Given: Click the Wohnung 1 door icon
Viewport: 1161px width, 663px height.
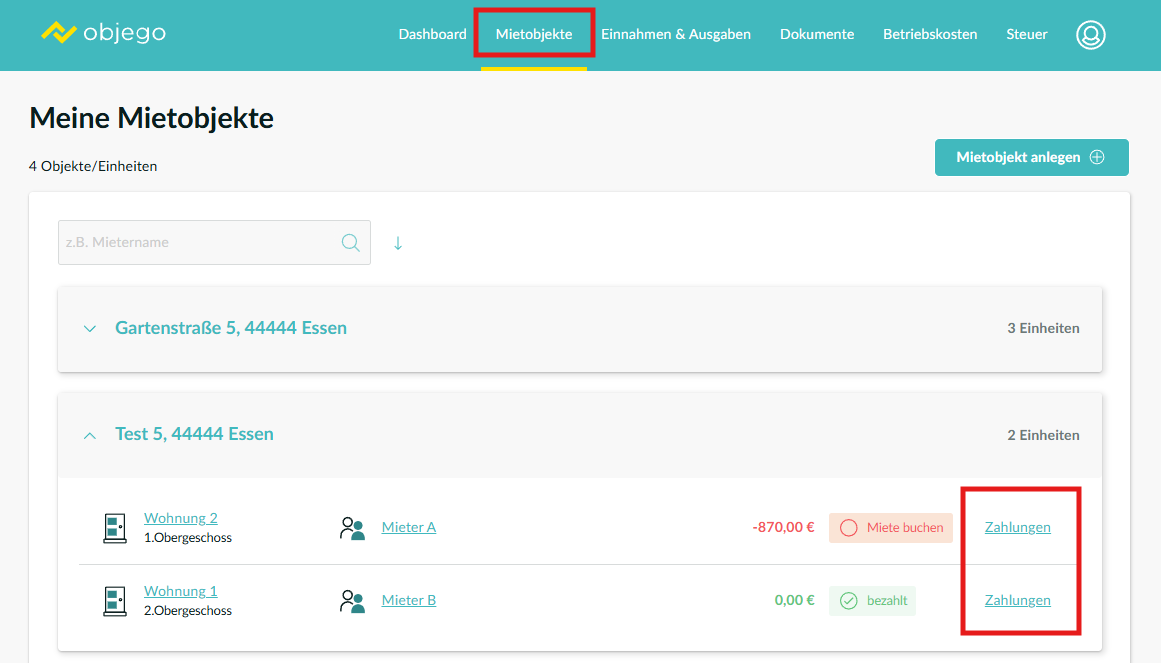Looking at the screenshot, I should [x=115, y=601].
